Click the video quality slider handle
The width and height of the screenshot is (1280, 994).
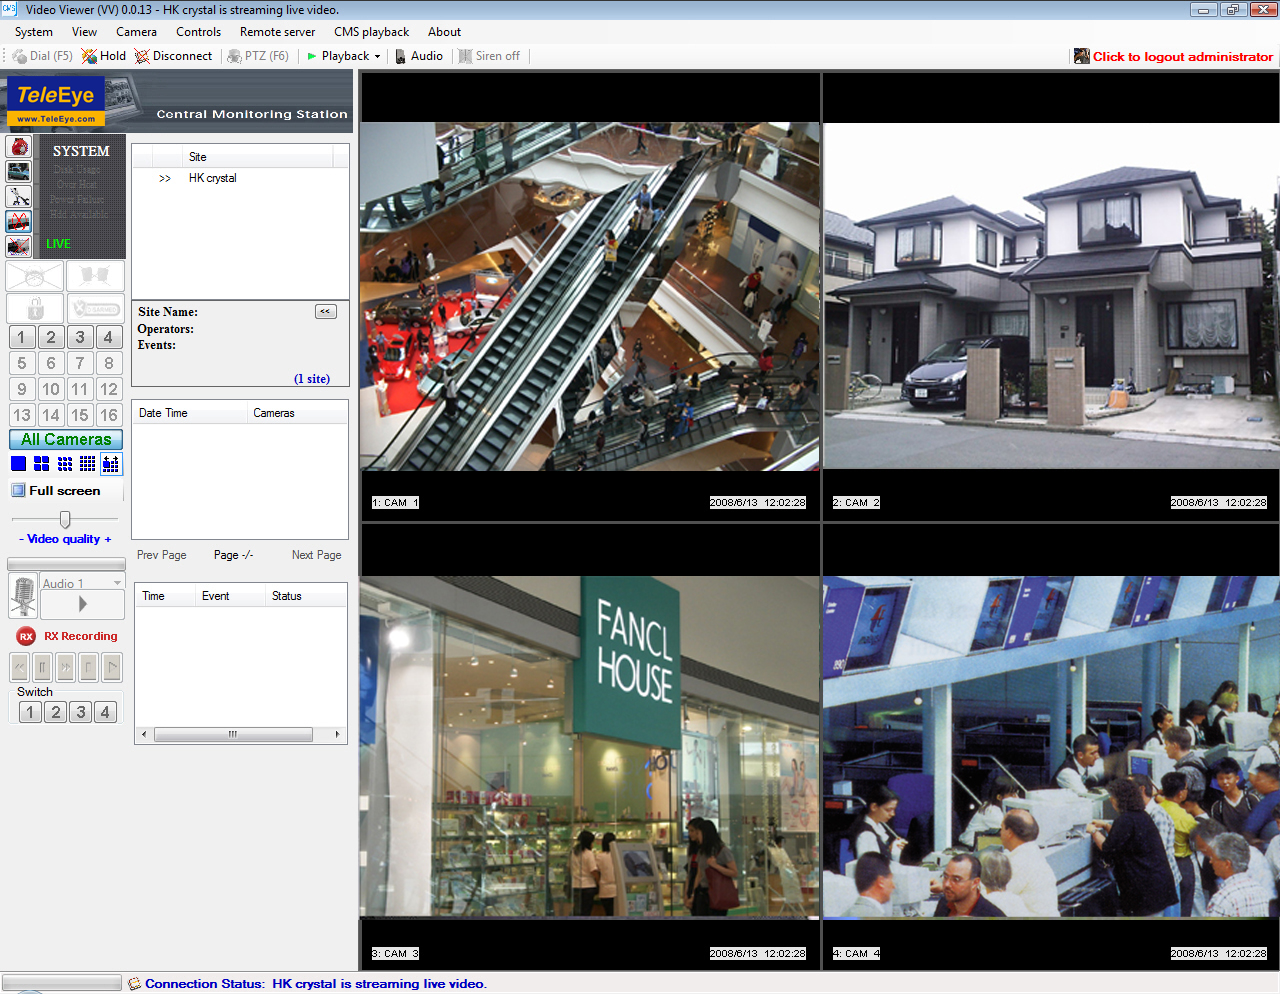(65, 519)
